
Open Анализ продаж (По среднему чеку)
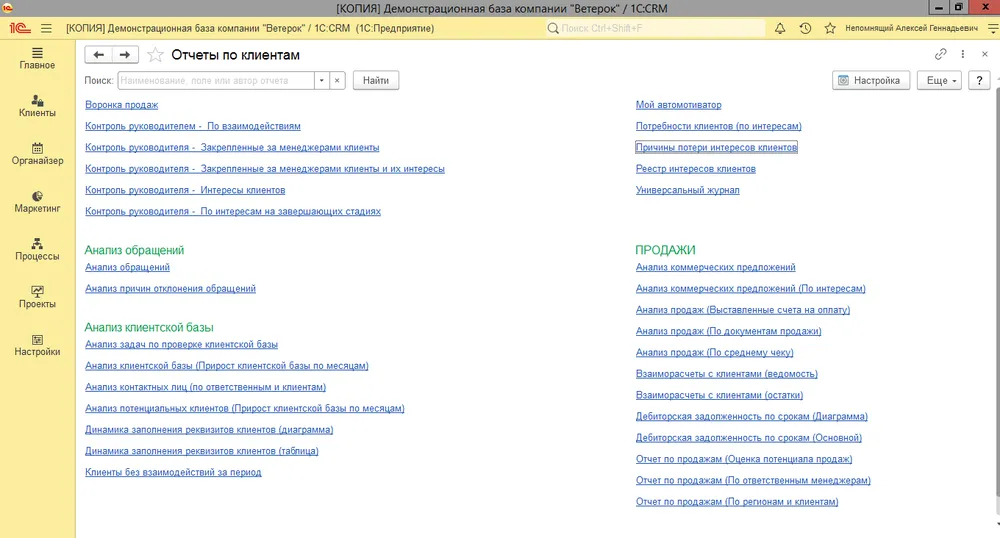pyautogui.click(x=714, y=353)
